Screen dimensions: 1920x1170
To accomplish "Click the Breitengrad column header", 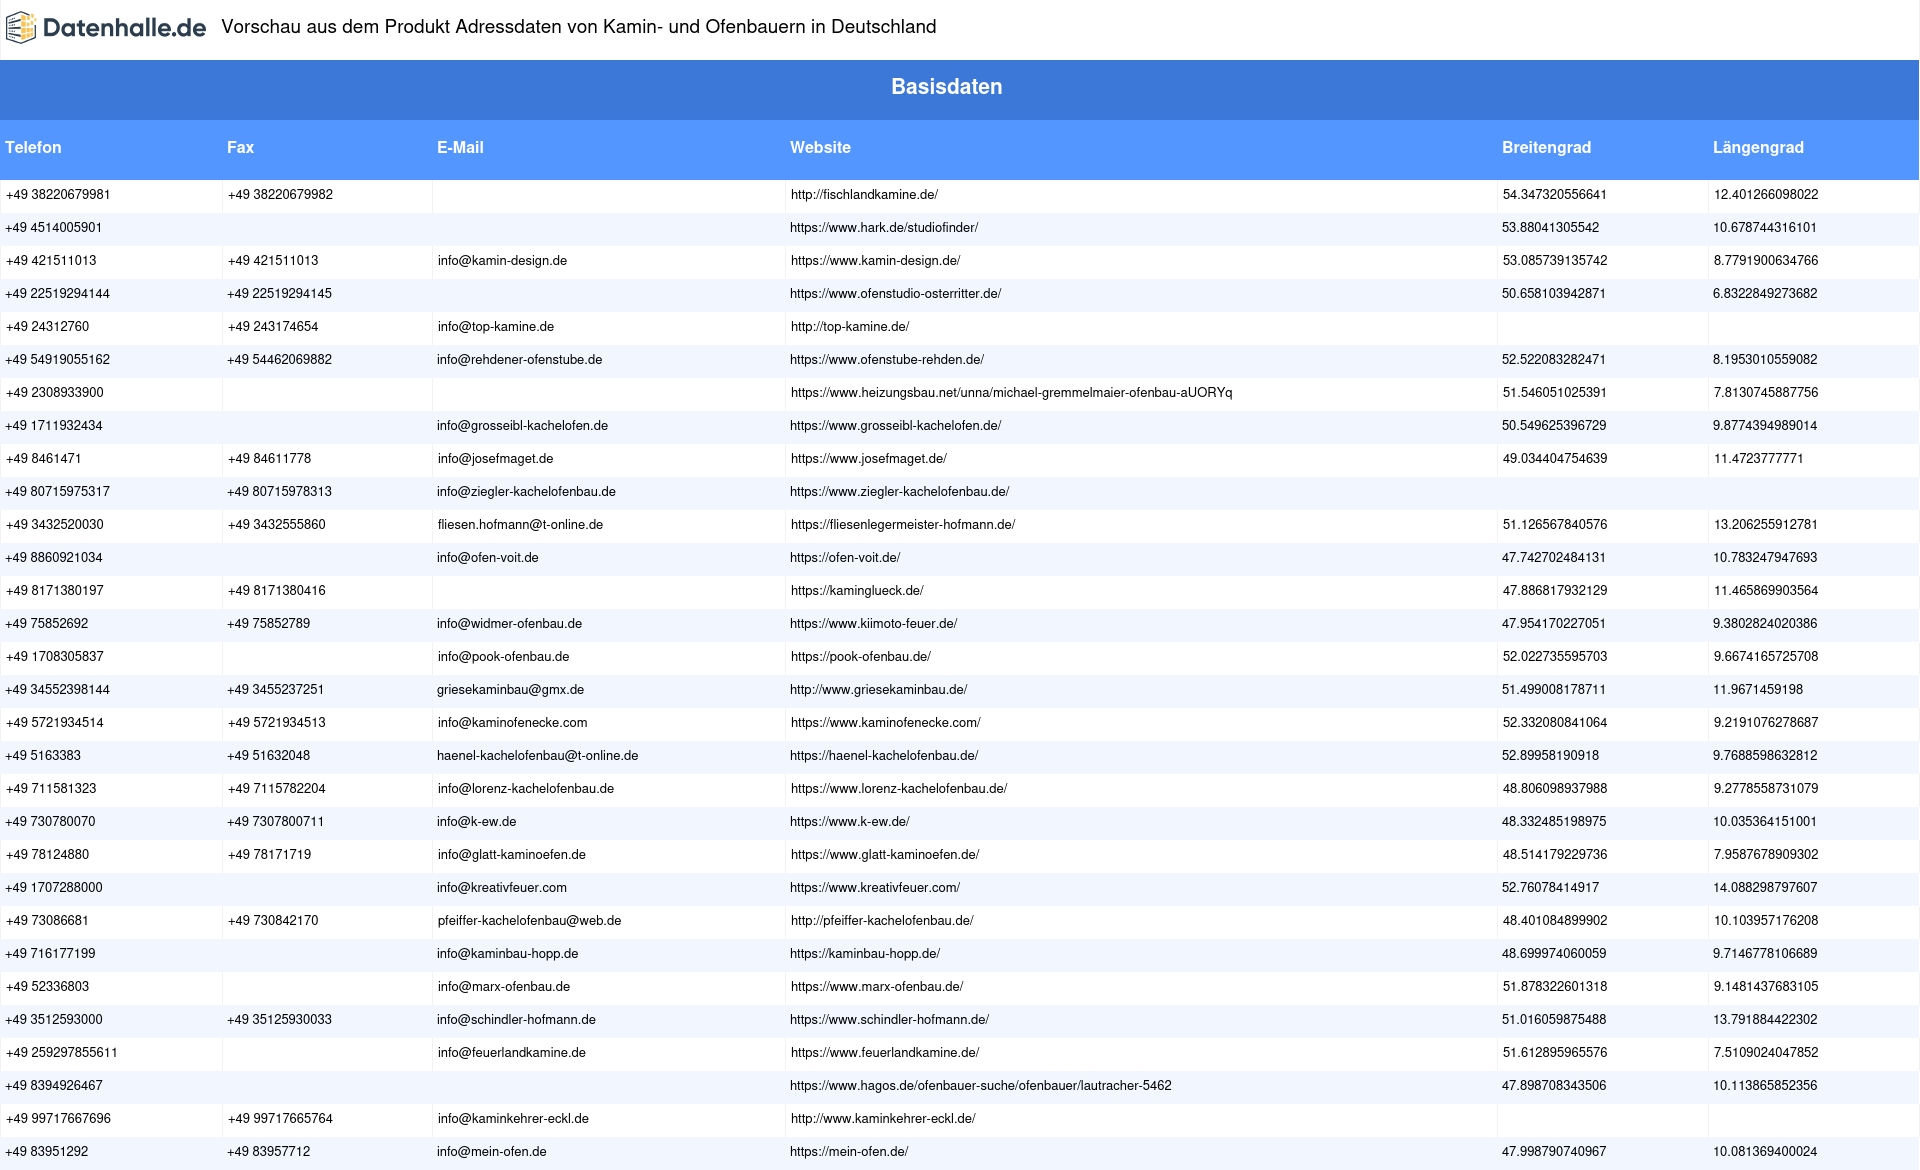I will coord(1546,148).
